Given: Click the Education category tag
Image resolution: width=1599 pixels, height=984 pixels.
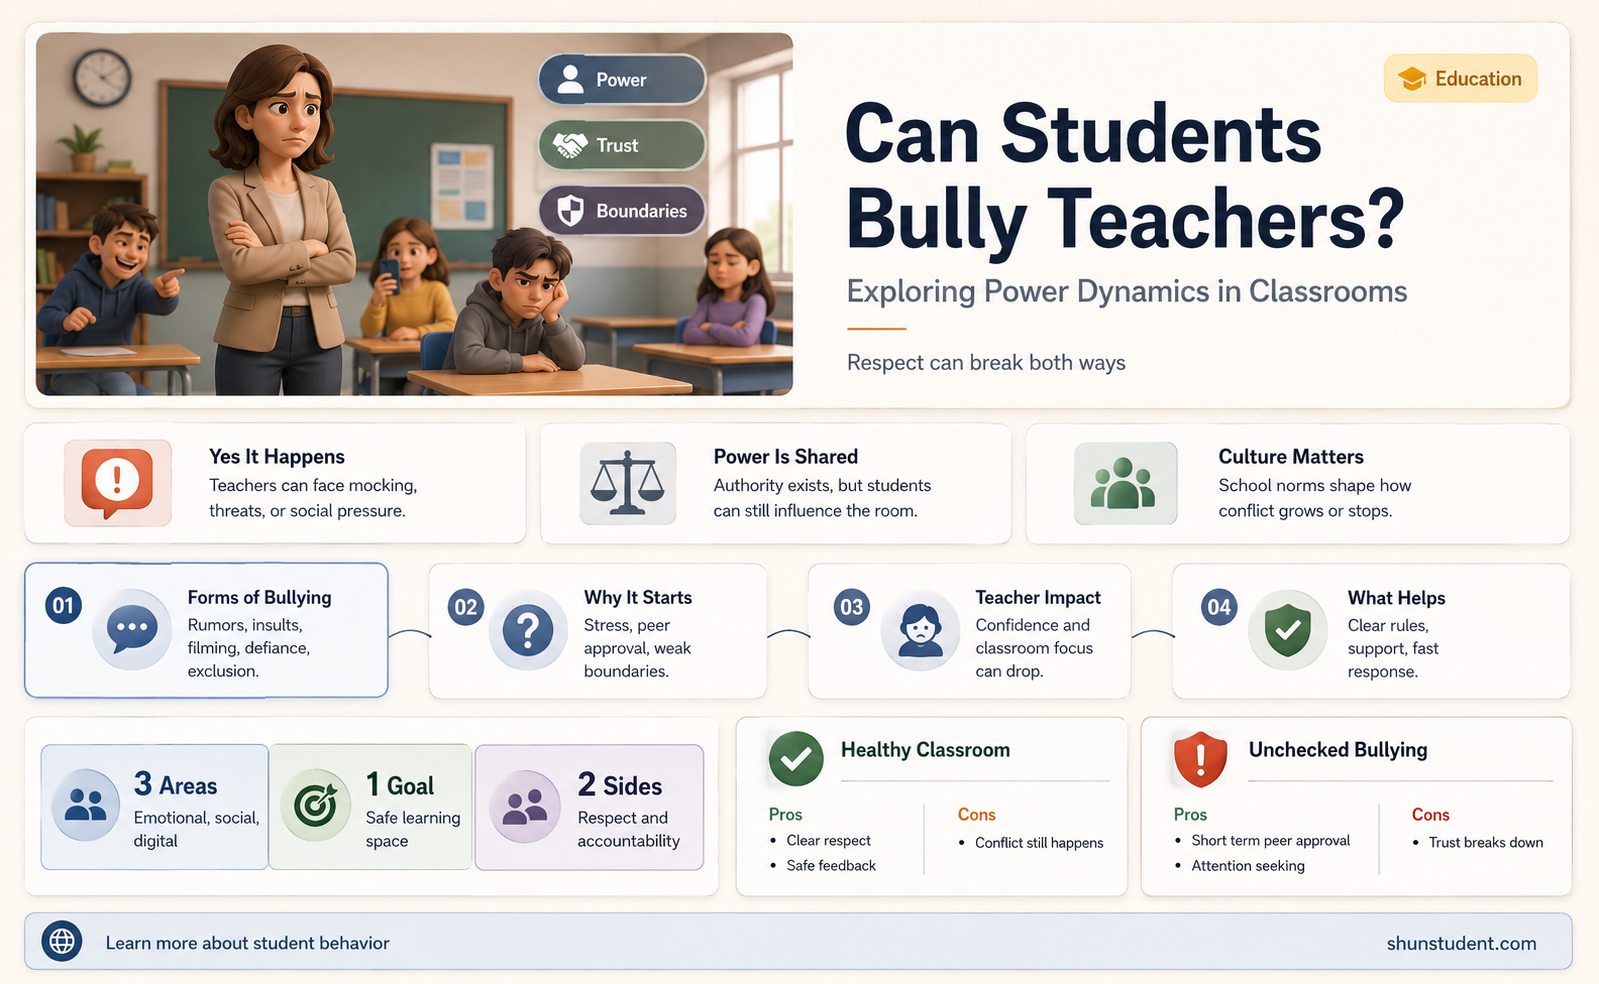Looking at the screenshot, I should pos(1460,79).
